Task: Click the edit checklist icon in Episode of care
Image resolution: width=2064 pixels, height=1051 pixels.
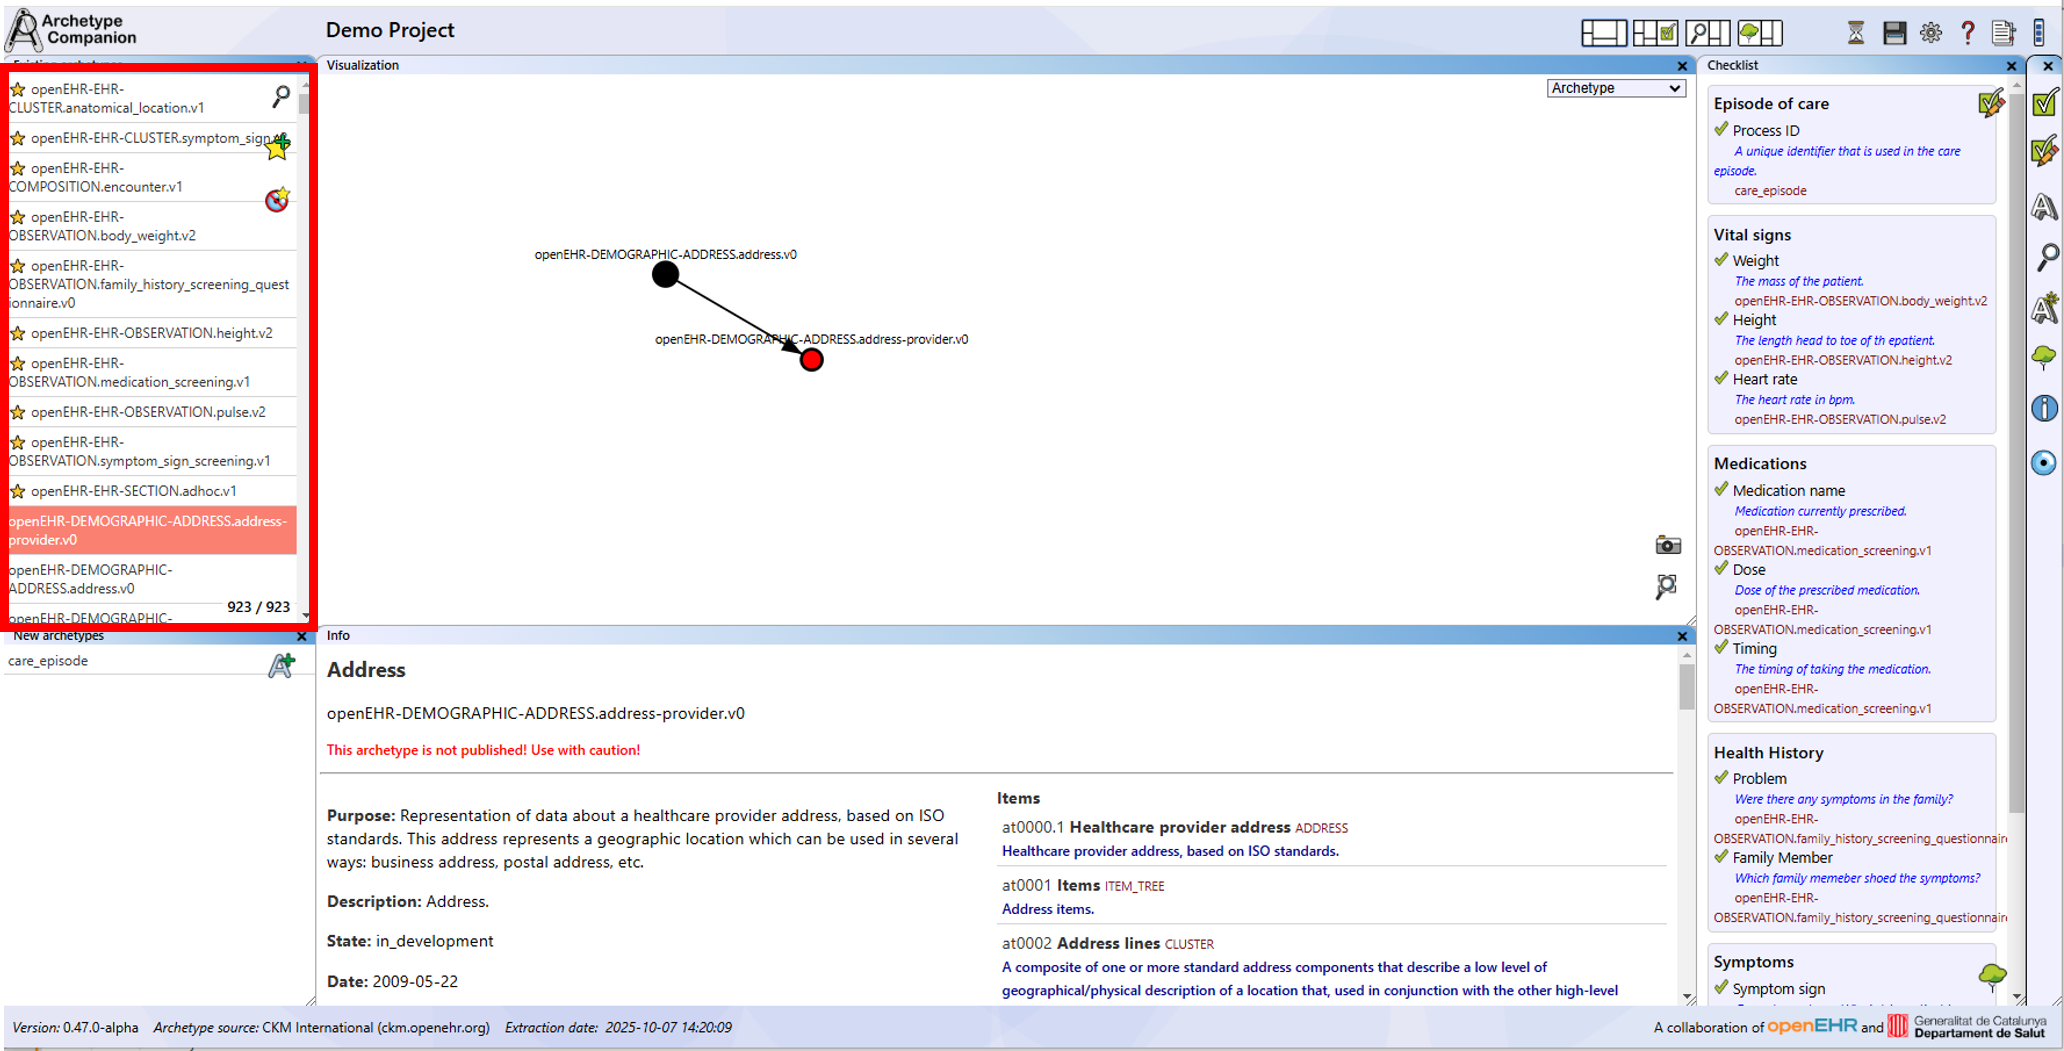Action: click(1990, 103)
